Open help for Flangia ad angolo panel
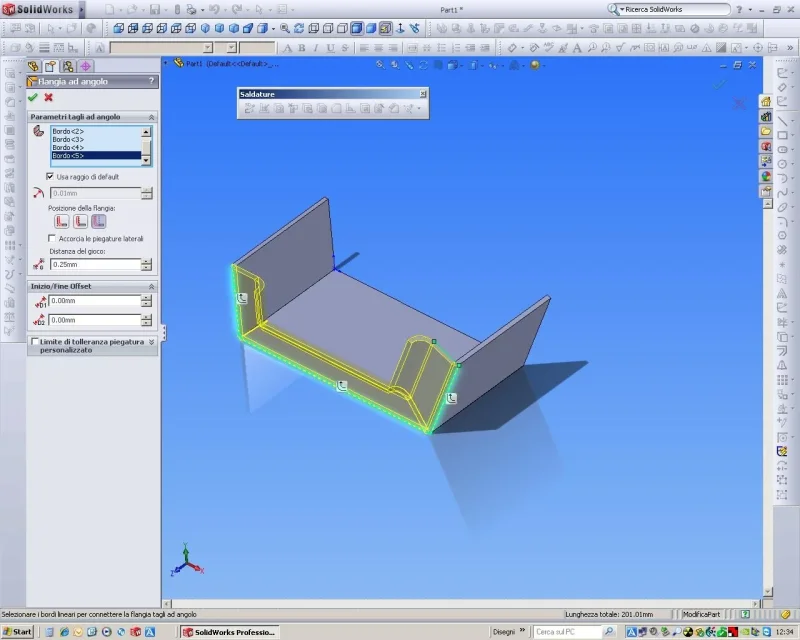Image resolution: width=800 pixels, height=640 pixels. 151,81
